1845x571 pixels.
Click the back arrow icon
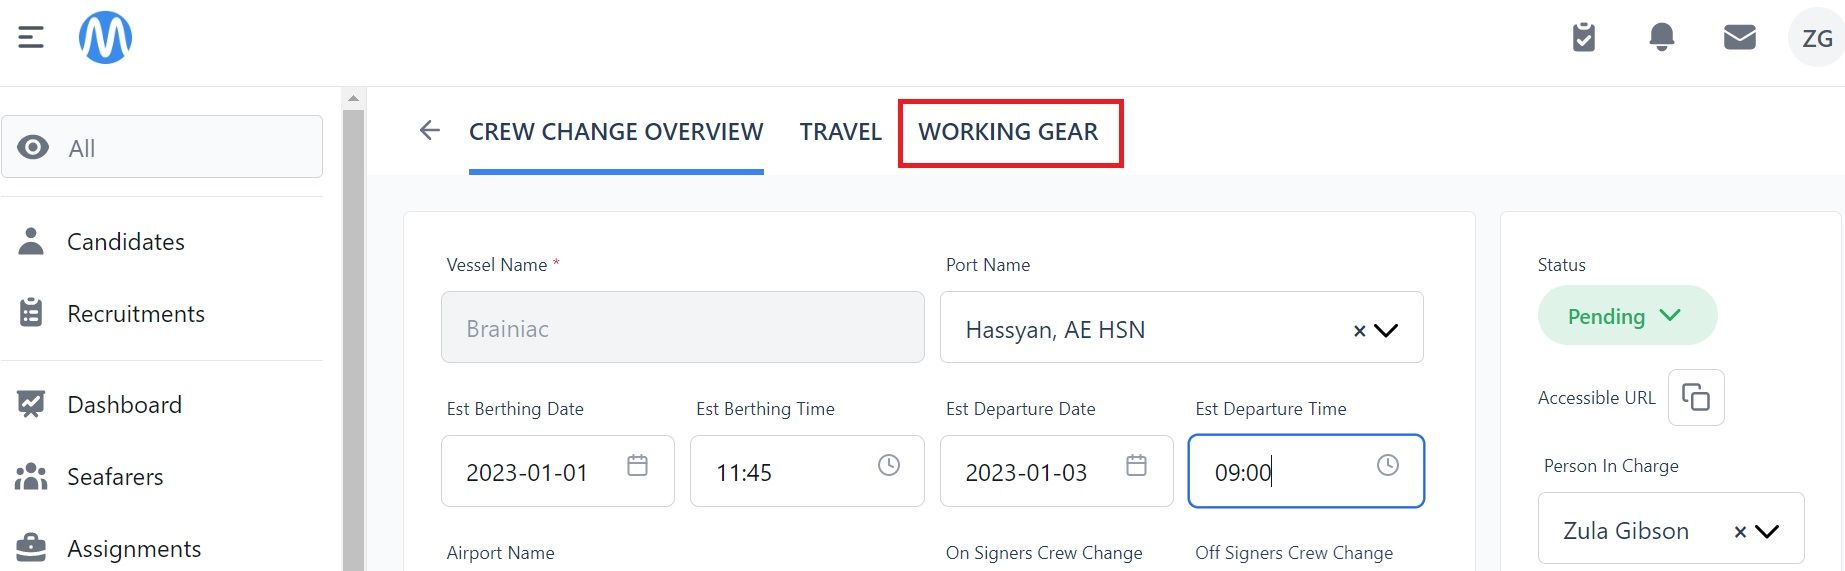430,130
